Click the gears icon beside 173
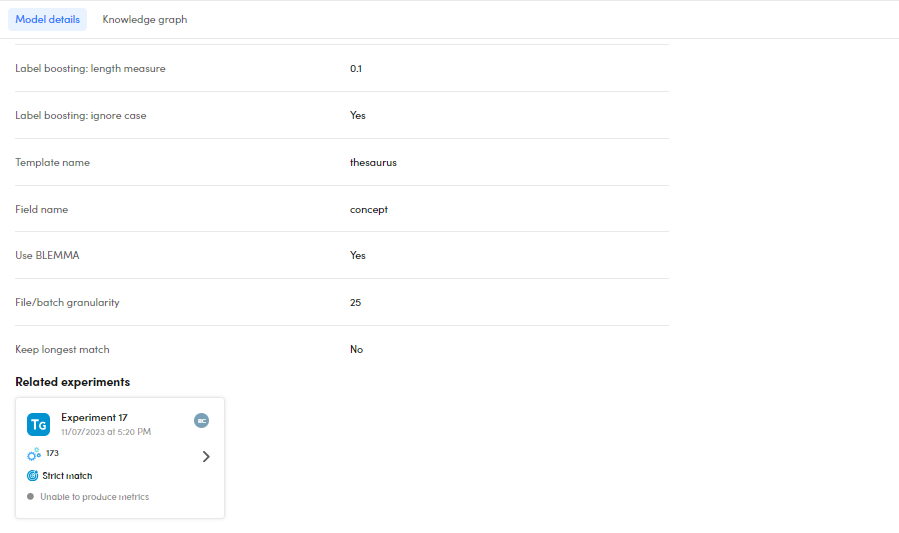899x533 pixels. coord(34,454)
